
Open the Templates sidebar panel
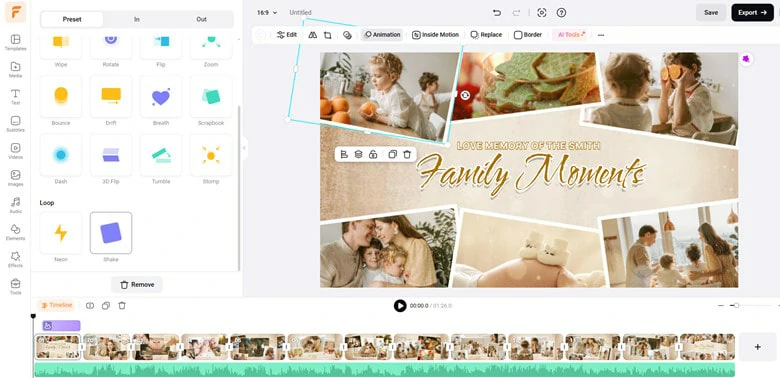[x=15, y=42]
